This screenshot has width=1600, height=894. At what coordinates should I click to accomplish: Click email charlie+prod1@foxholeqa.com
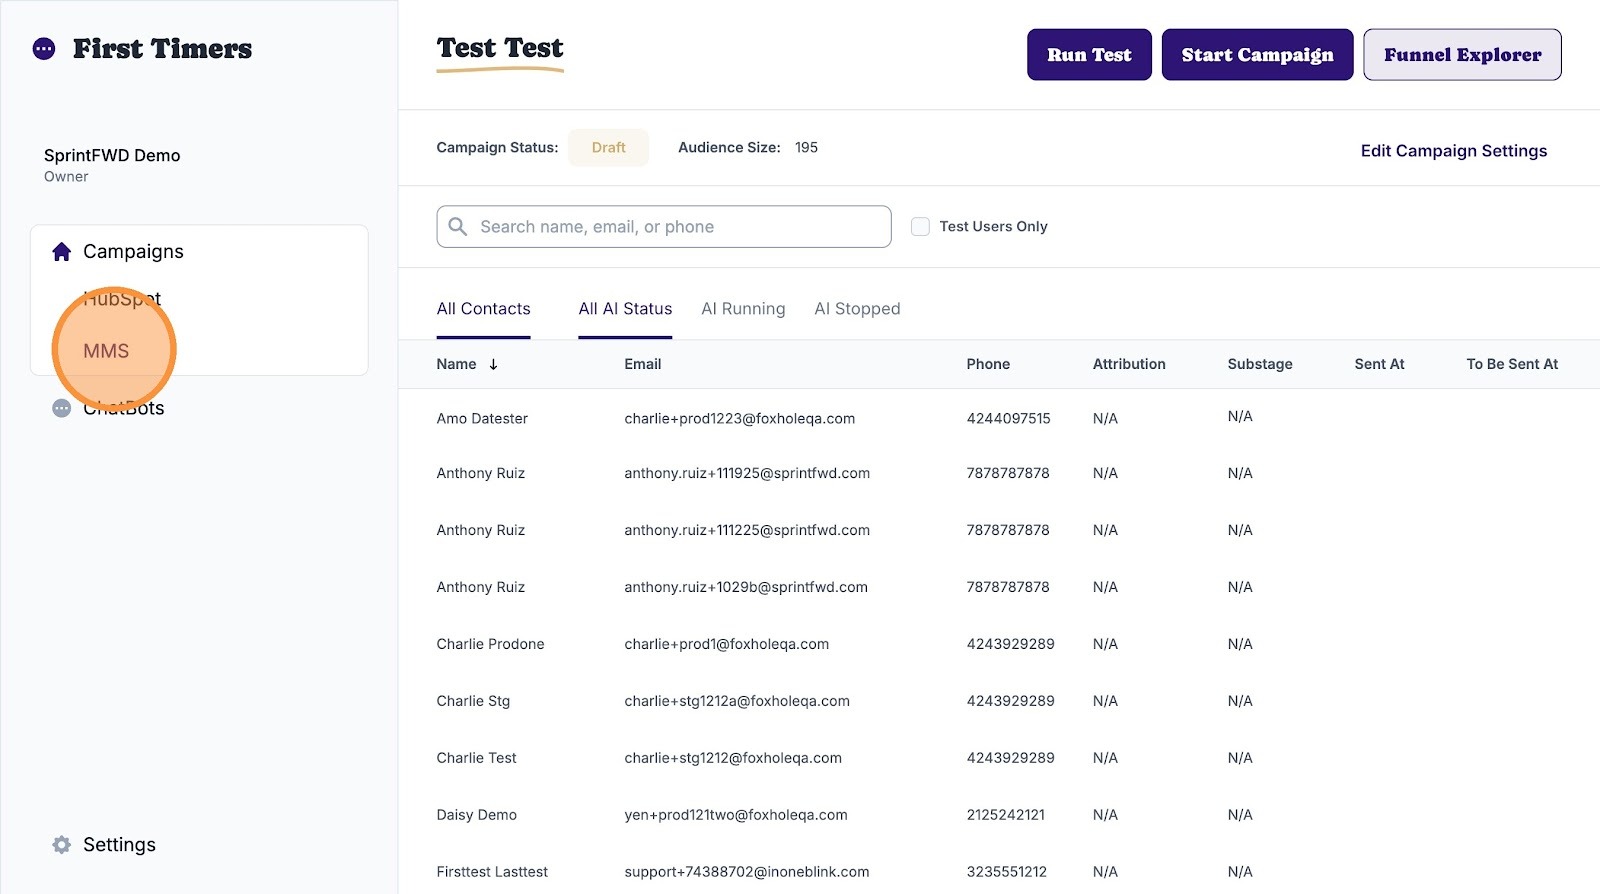[727, 645]
